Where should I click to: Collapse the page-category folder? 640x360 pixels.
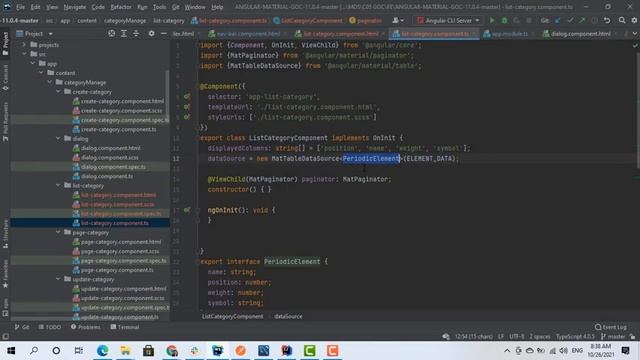coord(58,232)
